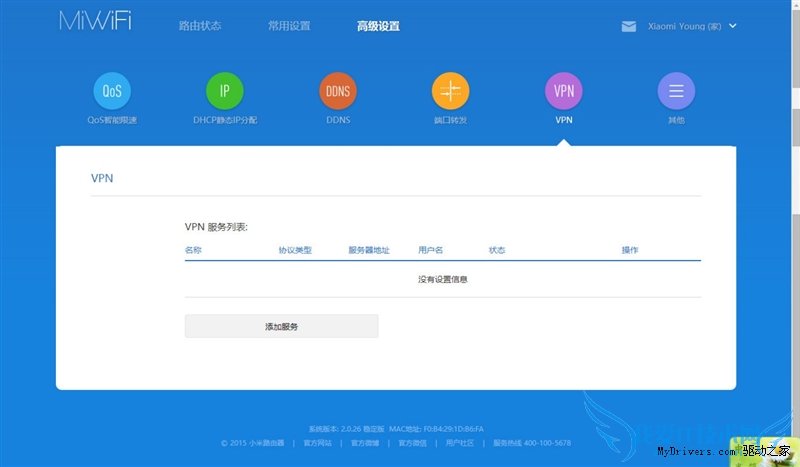The width and height of the screenshot is (800, 467).
Task: Select the 高级设置 (Advanced Settings) tab
Action: 378,26
